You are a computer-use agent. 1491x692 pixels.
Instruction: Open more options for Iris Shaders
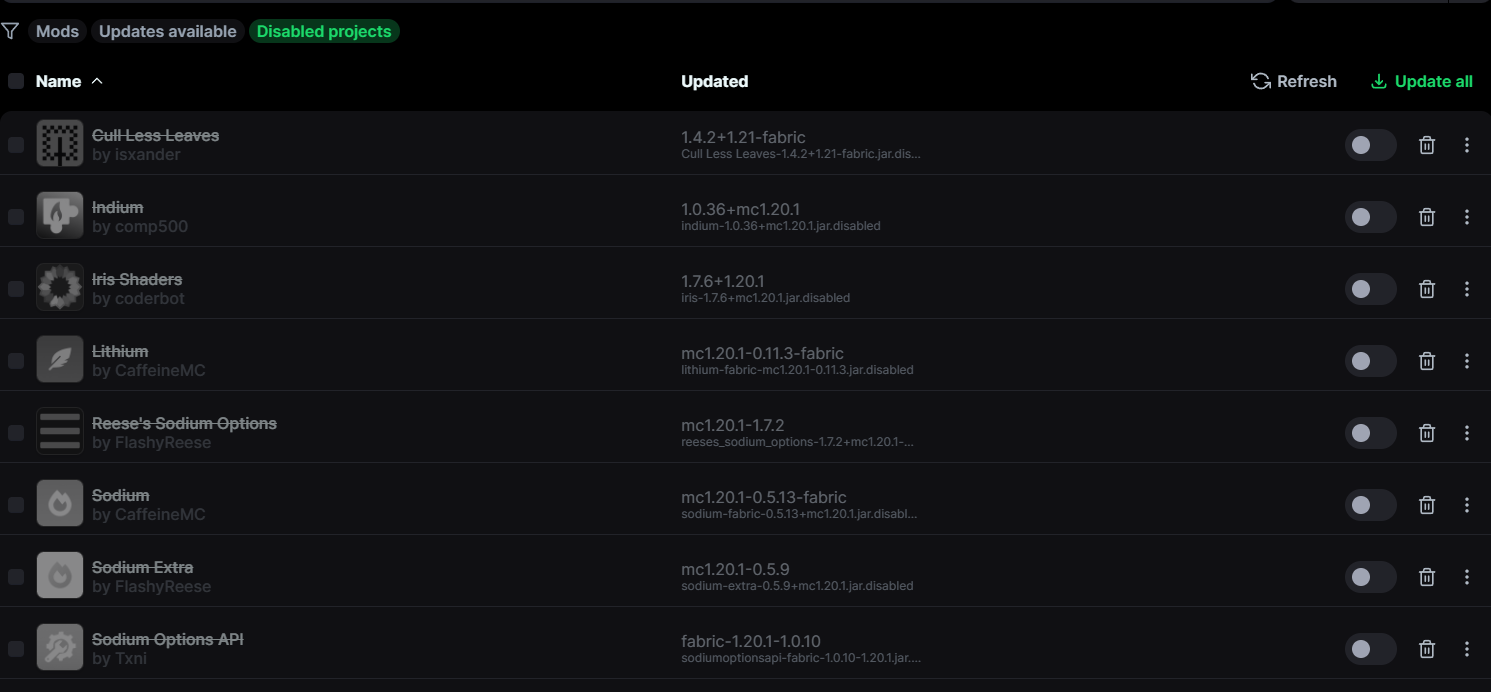pos(1467,289)
